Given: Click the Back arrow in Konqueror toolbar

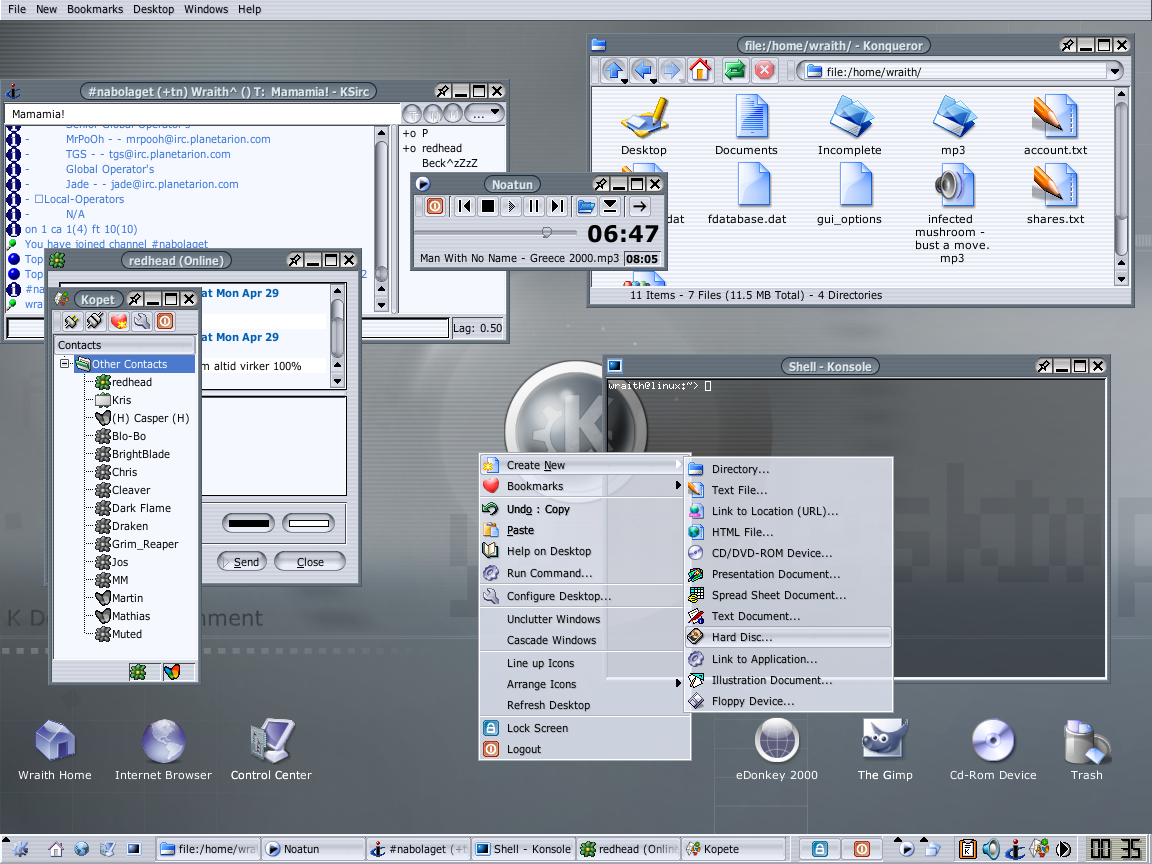Looking at the screenshot, I should coord(644,71).
